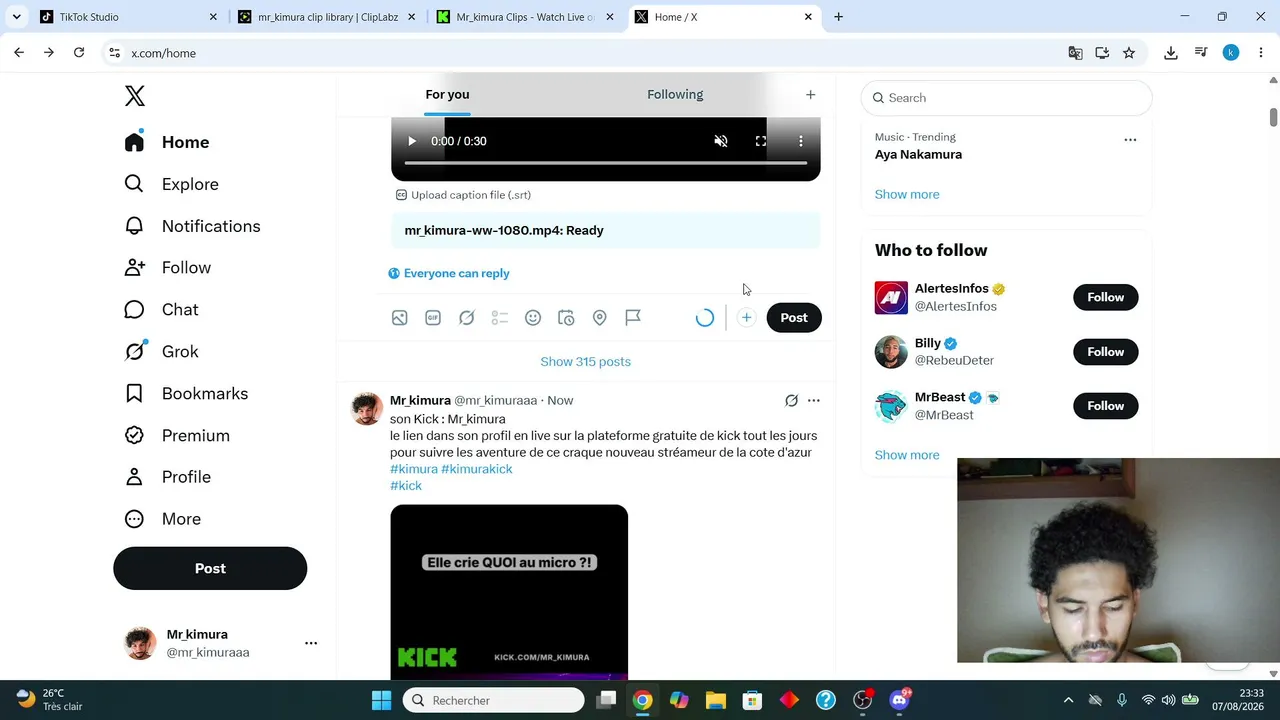The width and height of the screenshot is (1280, 720).
Task: Click Show 315 posts
Action: click(x=586, y=362)
